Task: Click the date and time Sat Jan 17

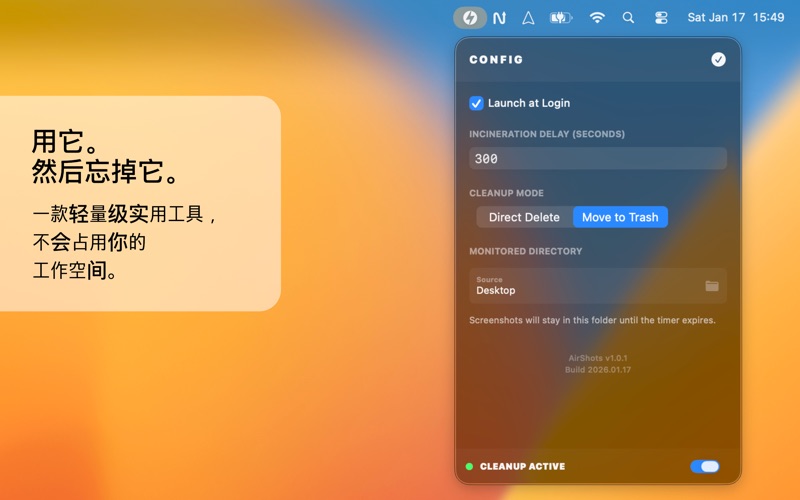Action: click(735, 17)
